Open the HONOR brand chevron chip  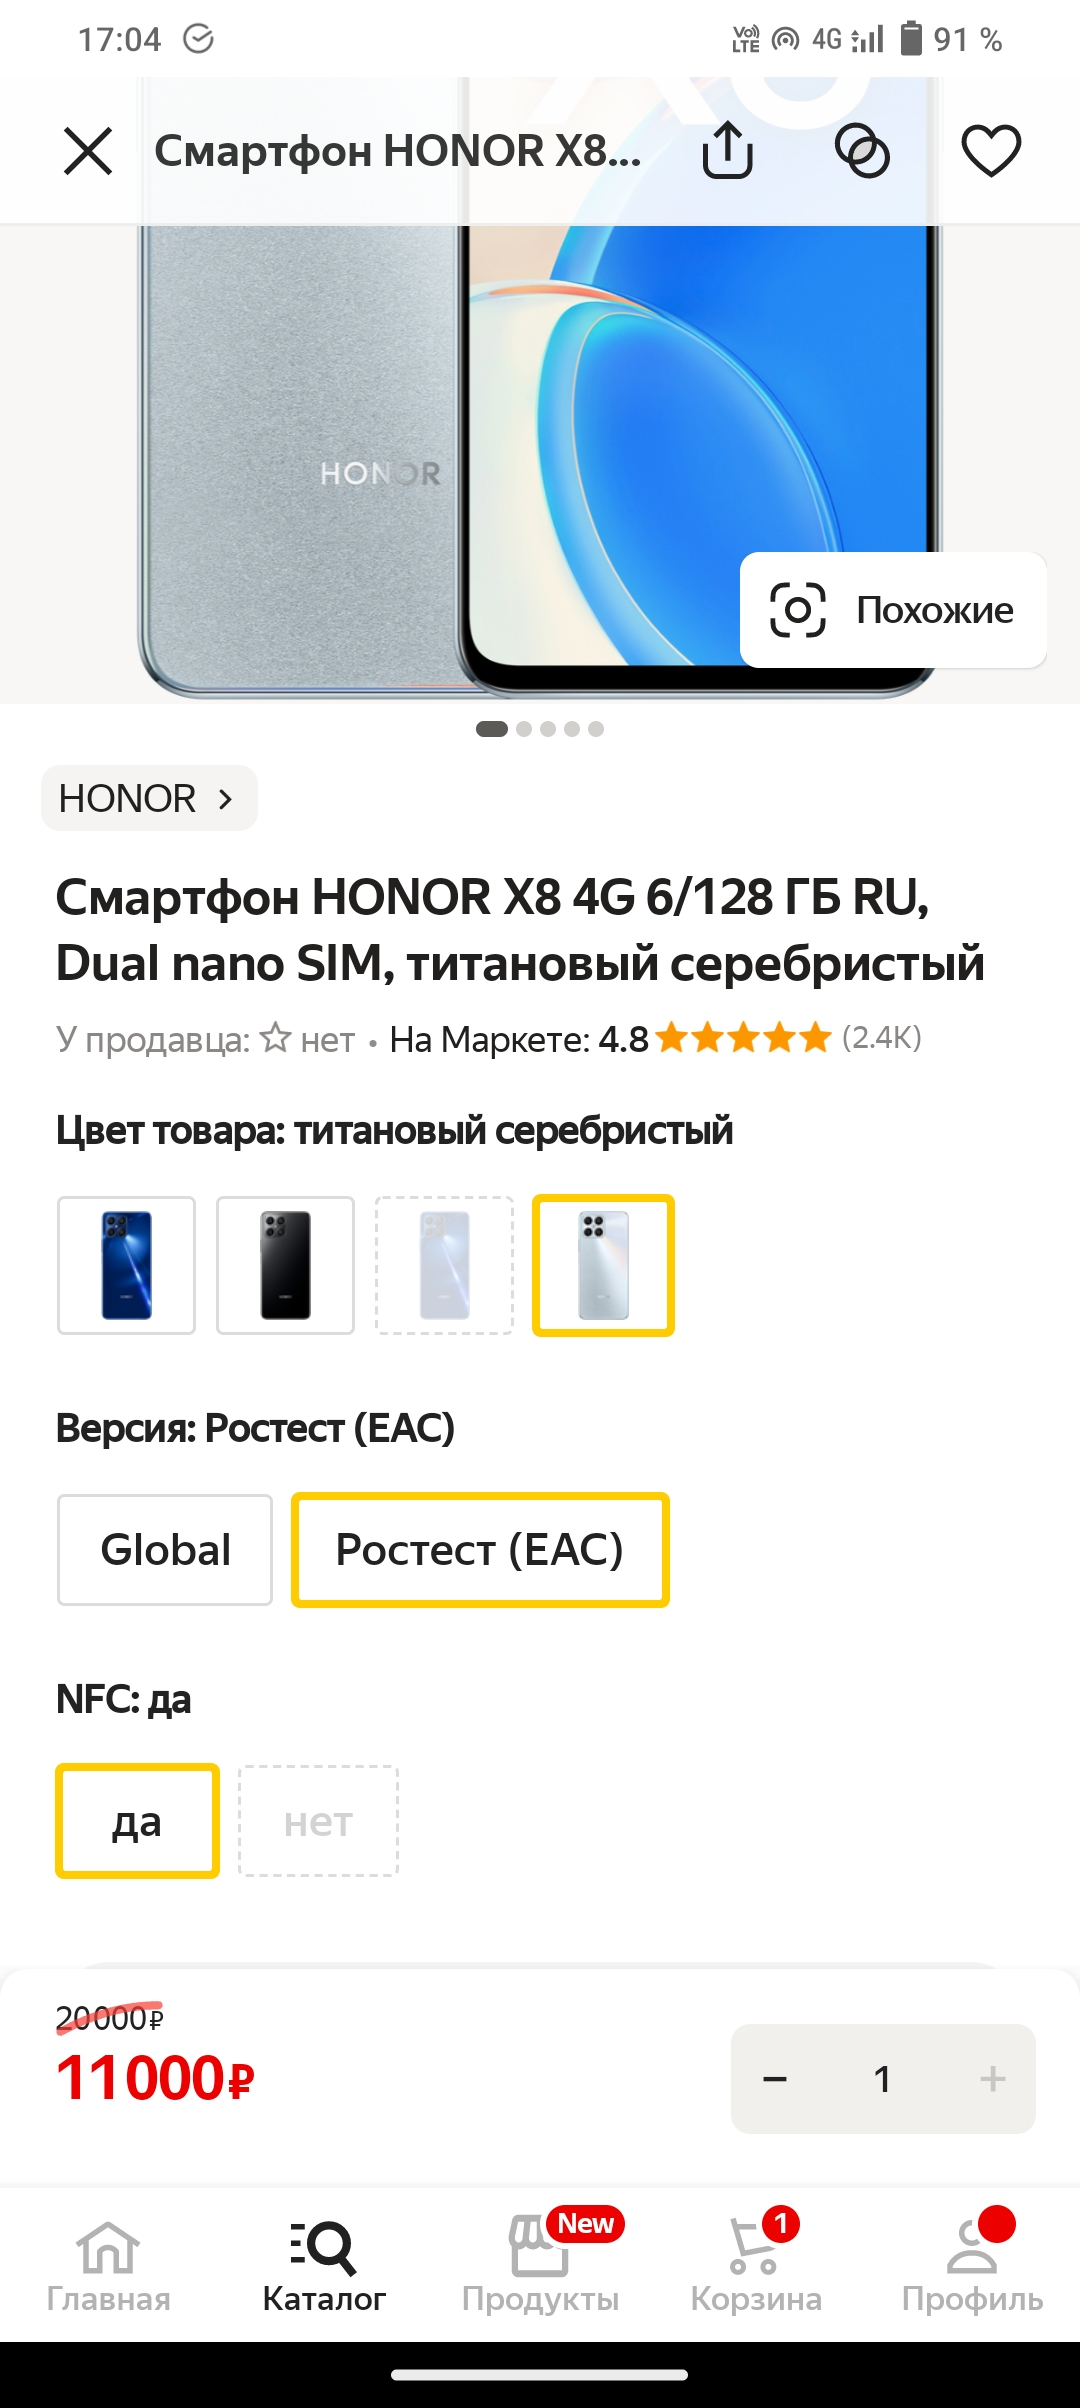149,798
